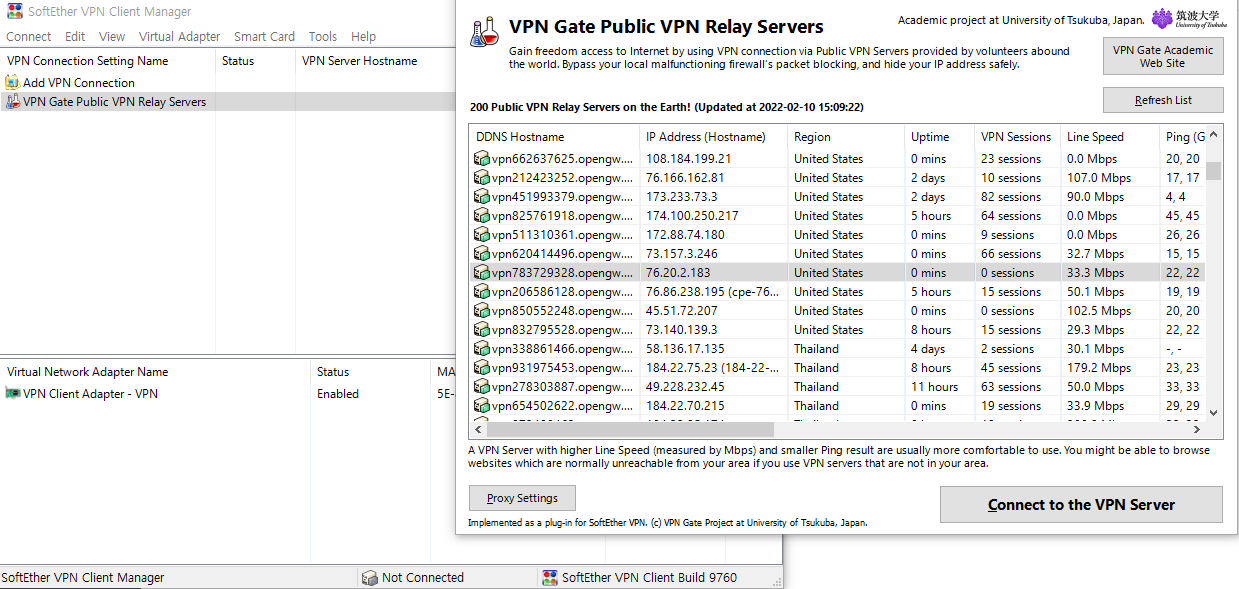The width and height of the screenshot is (1239, 589).
Task: Open the Help menu
Action: point(364,36)
